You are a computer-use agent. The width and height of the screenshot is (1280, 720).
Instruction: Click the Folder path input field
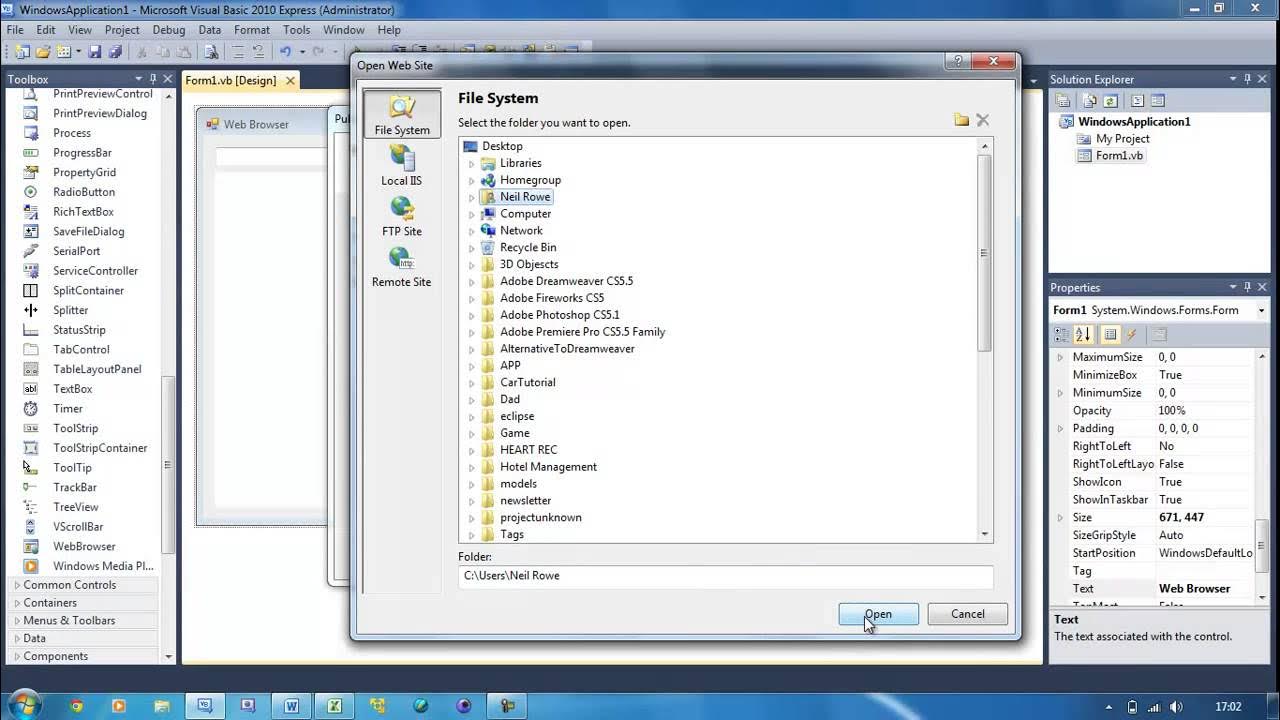(x=725, y=576)
